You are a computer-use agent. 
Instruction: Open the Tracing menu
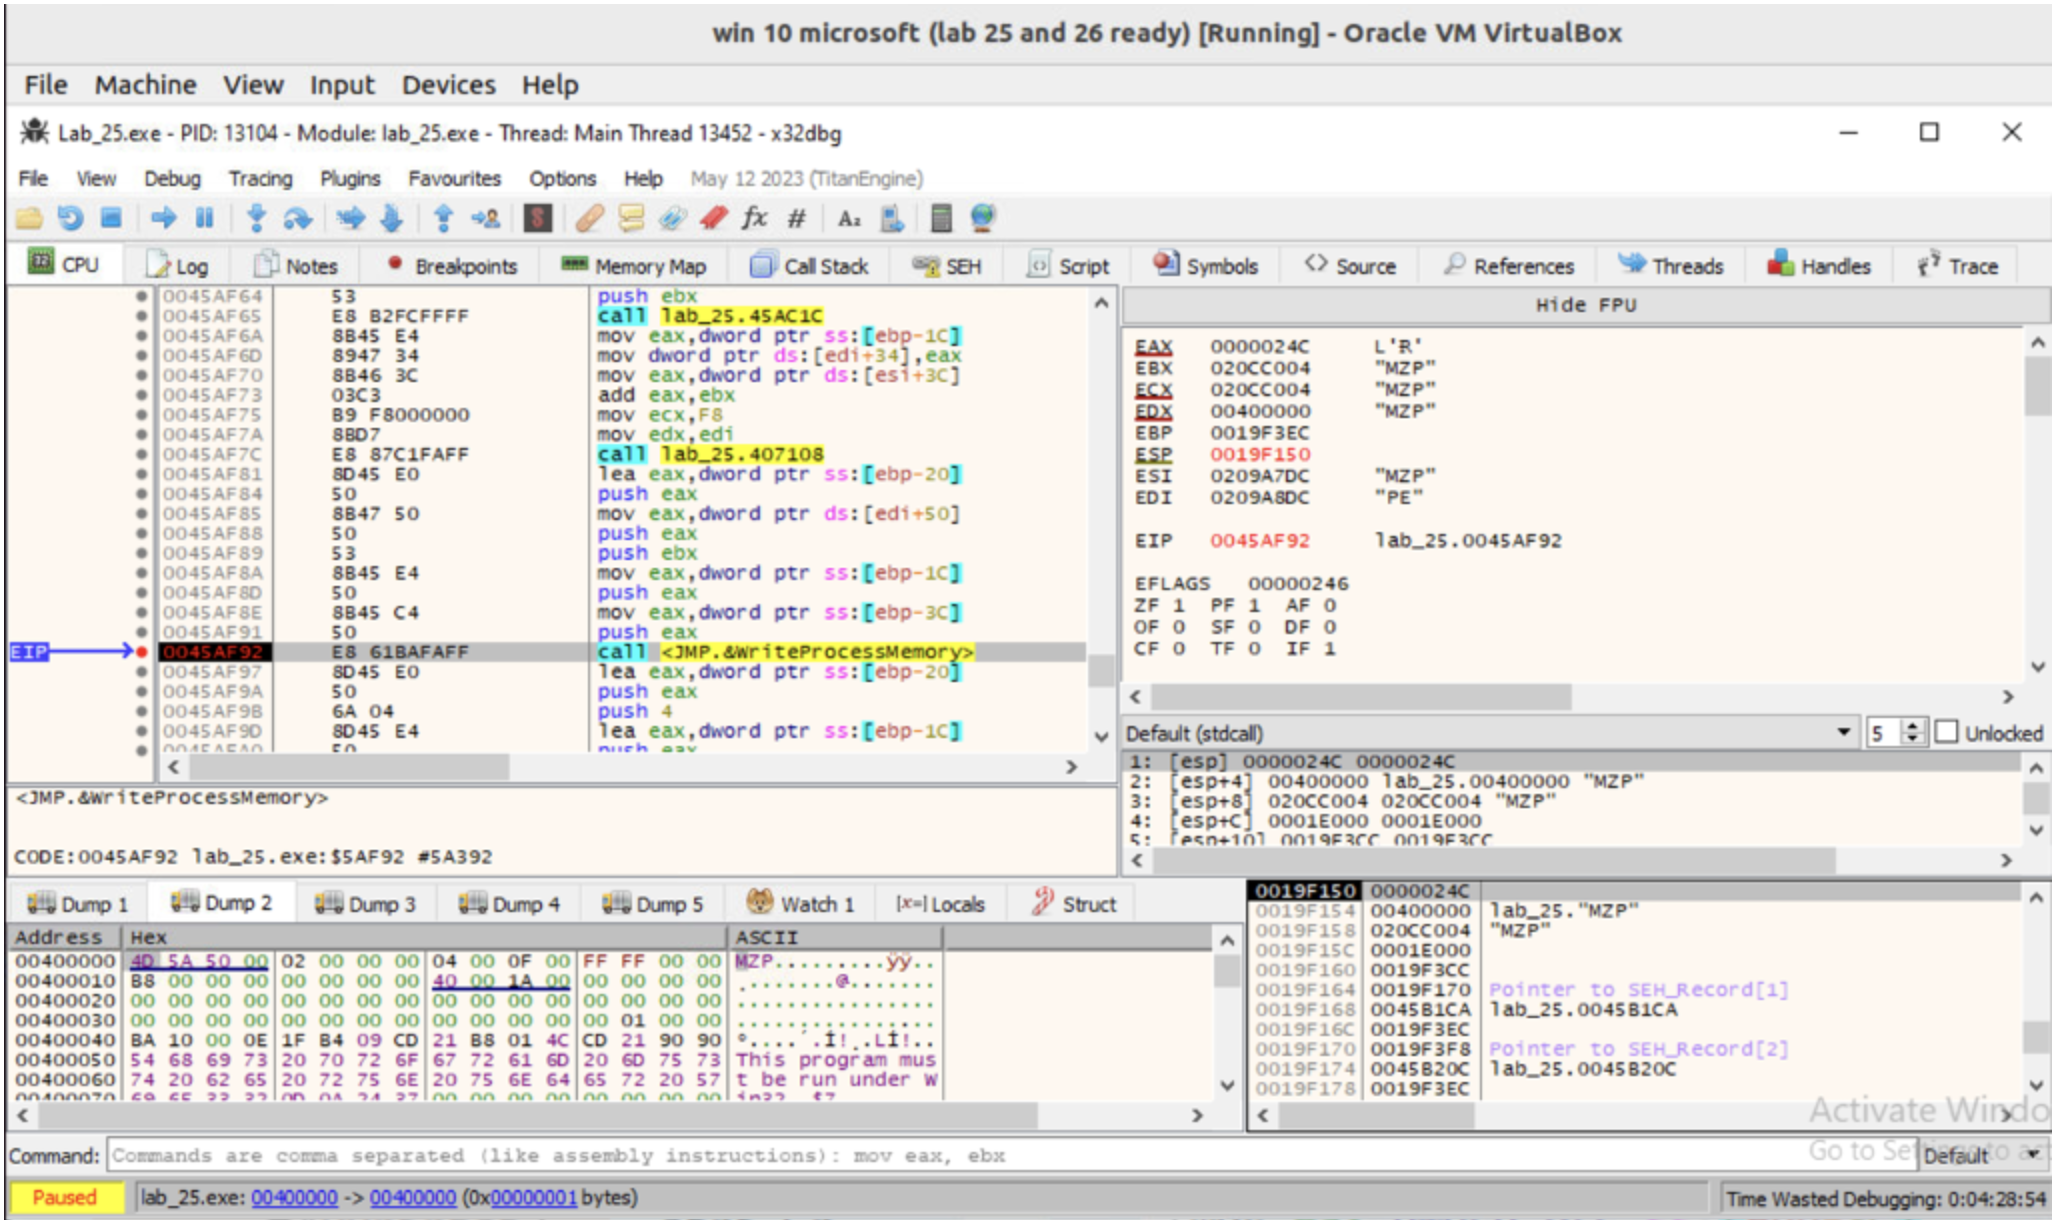[260, 178]
